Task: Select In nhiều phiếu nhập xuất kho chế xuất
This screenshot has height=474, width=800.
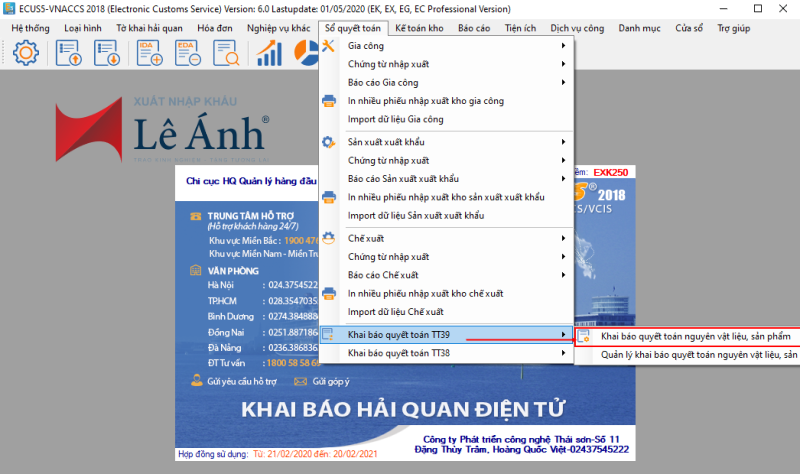Action: [425, 294]
